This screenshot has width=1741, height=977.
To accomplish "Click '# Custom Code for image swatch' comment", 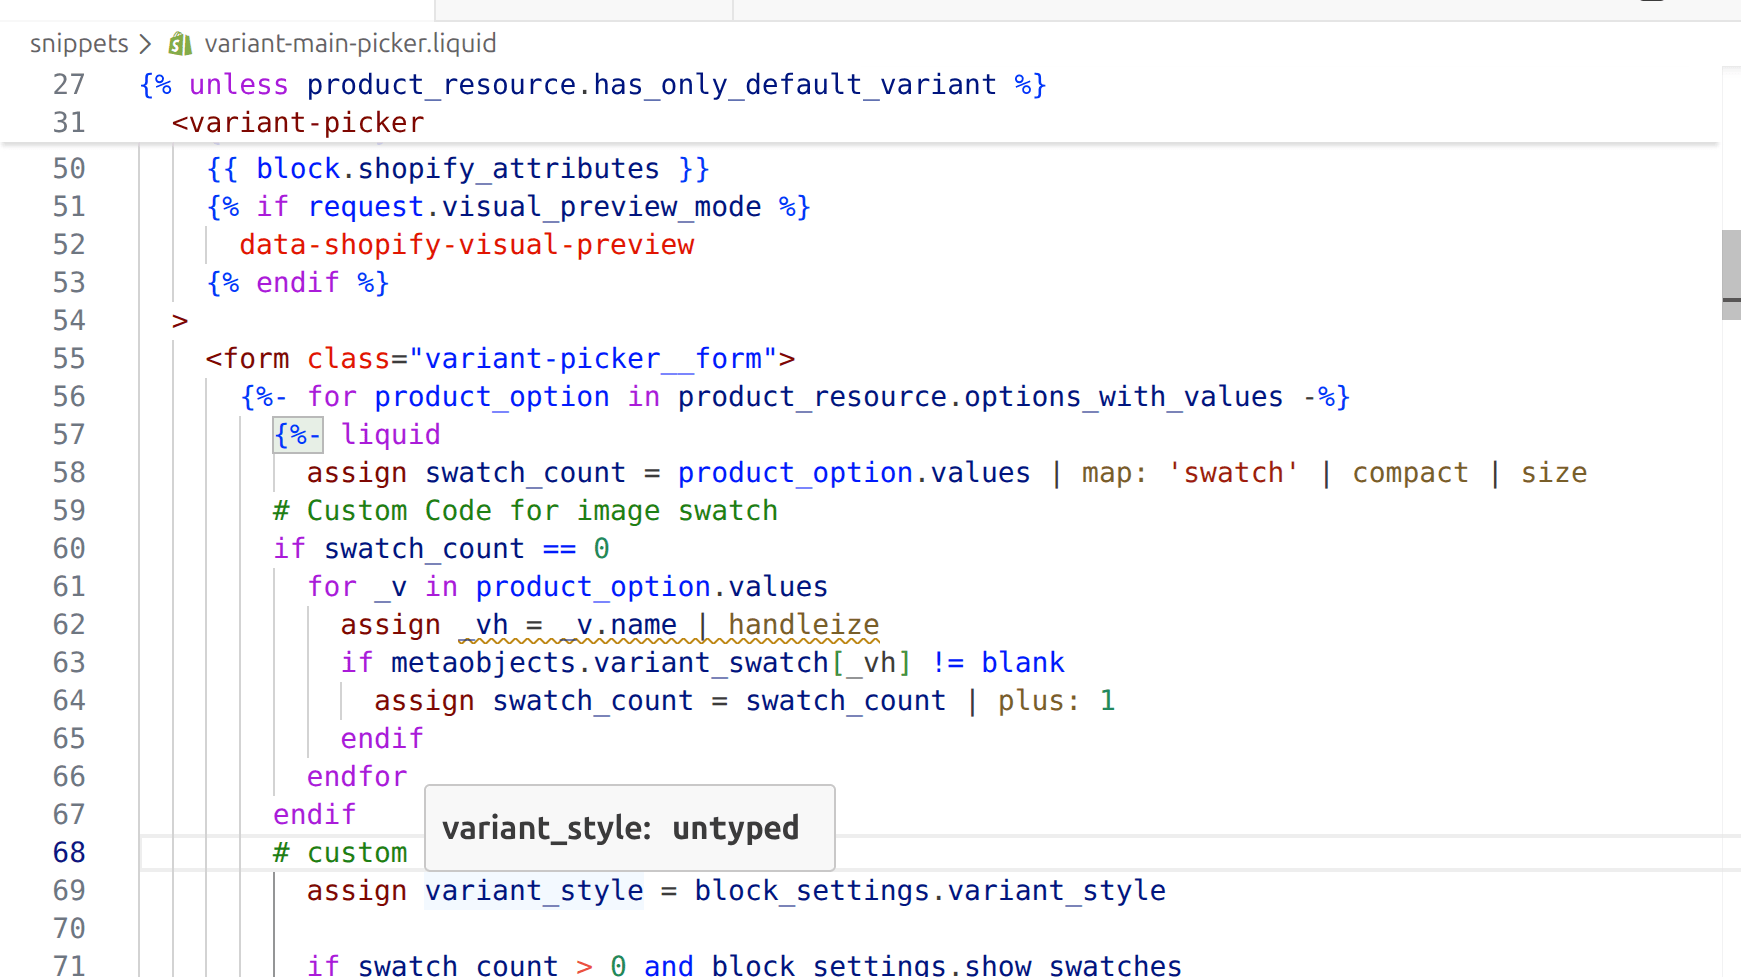I will (525, 511).
